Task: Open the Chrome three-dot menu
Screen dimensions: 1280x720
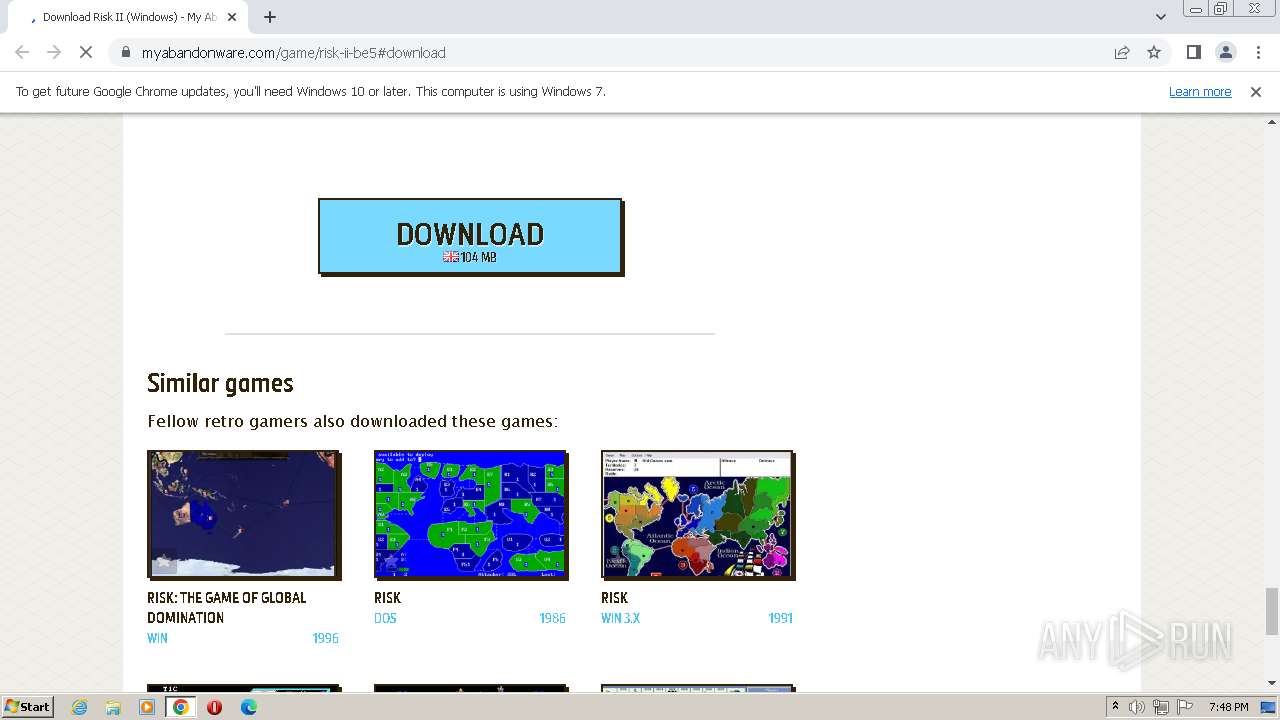Action: coord(1258,52)
